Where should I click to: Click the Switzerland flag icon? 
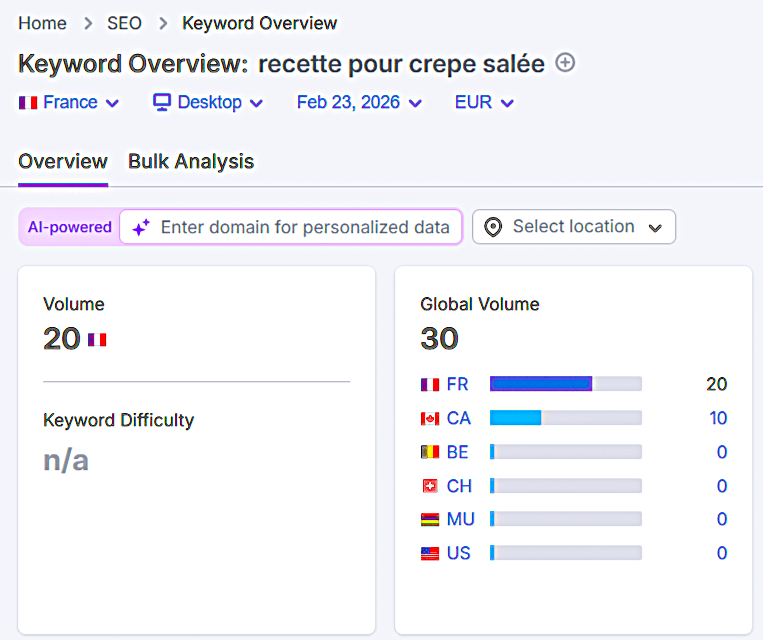tap(430, 486)
